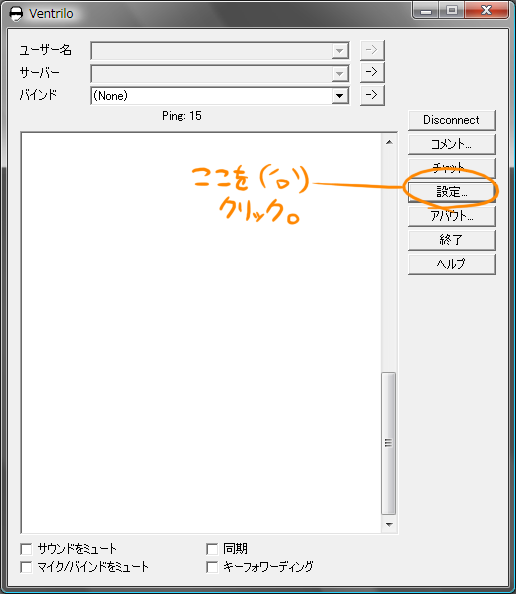Viewport: 516px width, 594px height.
Task: Open the サーバー dropdown list
Action: click(340, 73)
